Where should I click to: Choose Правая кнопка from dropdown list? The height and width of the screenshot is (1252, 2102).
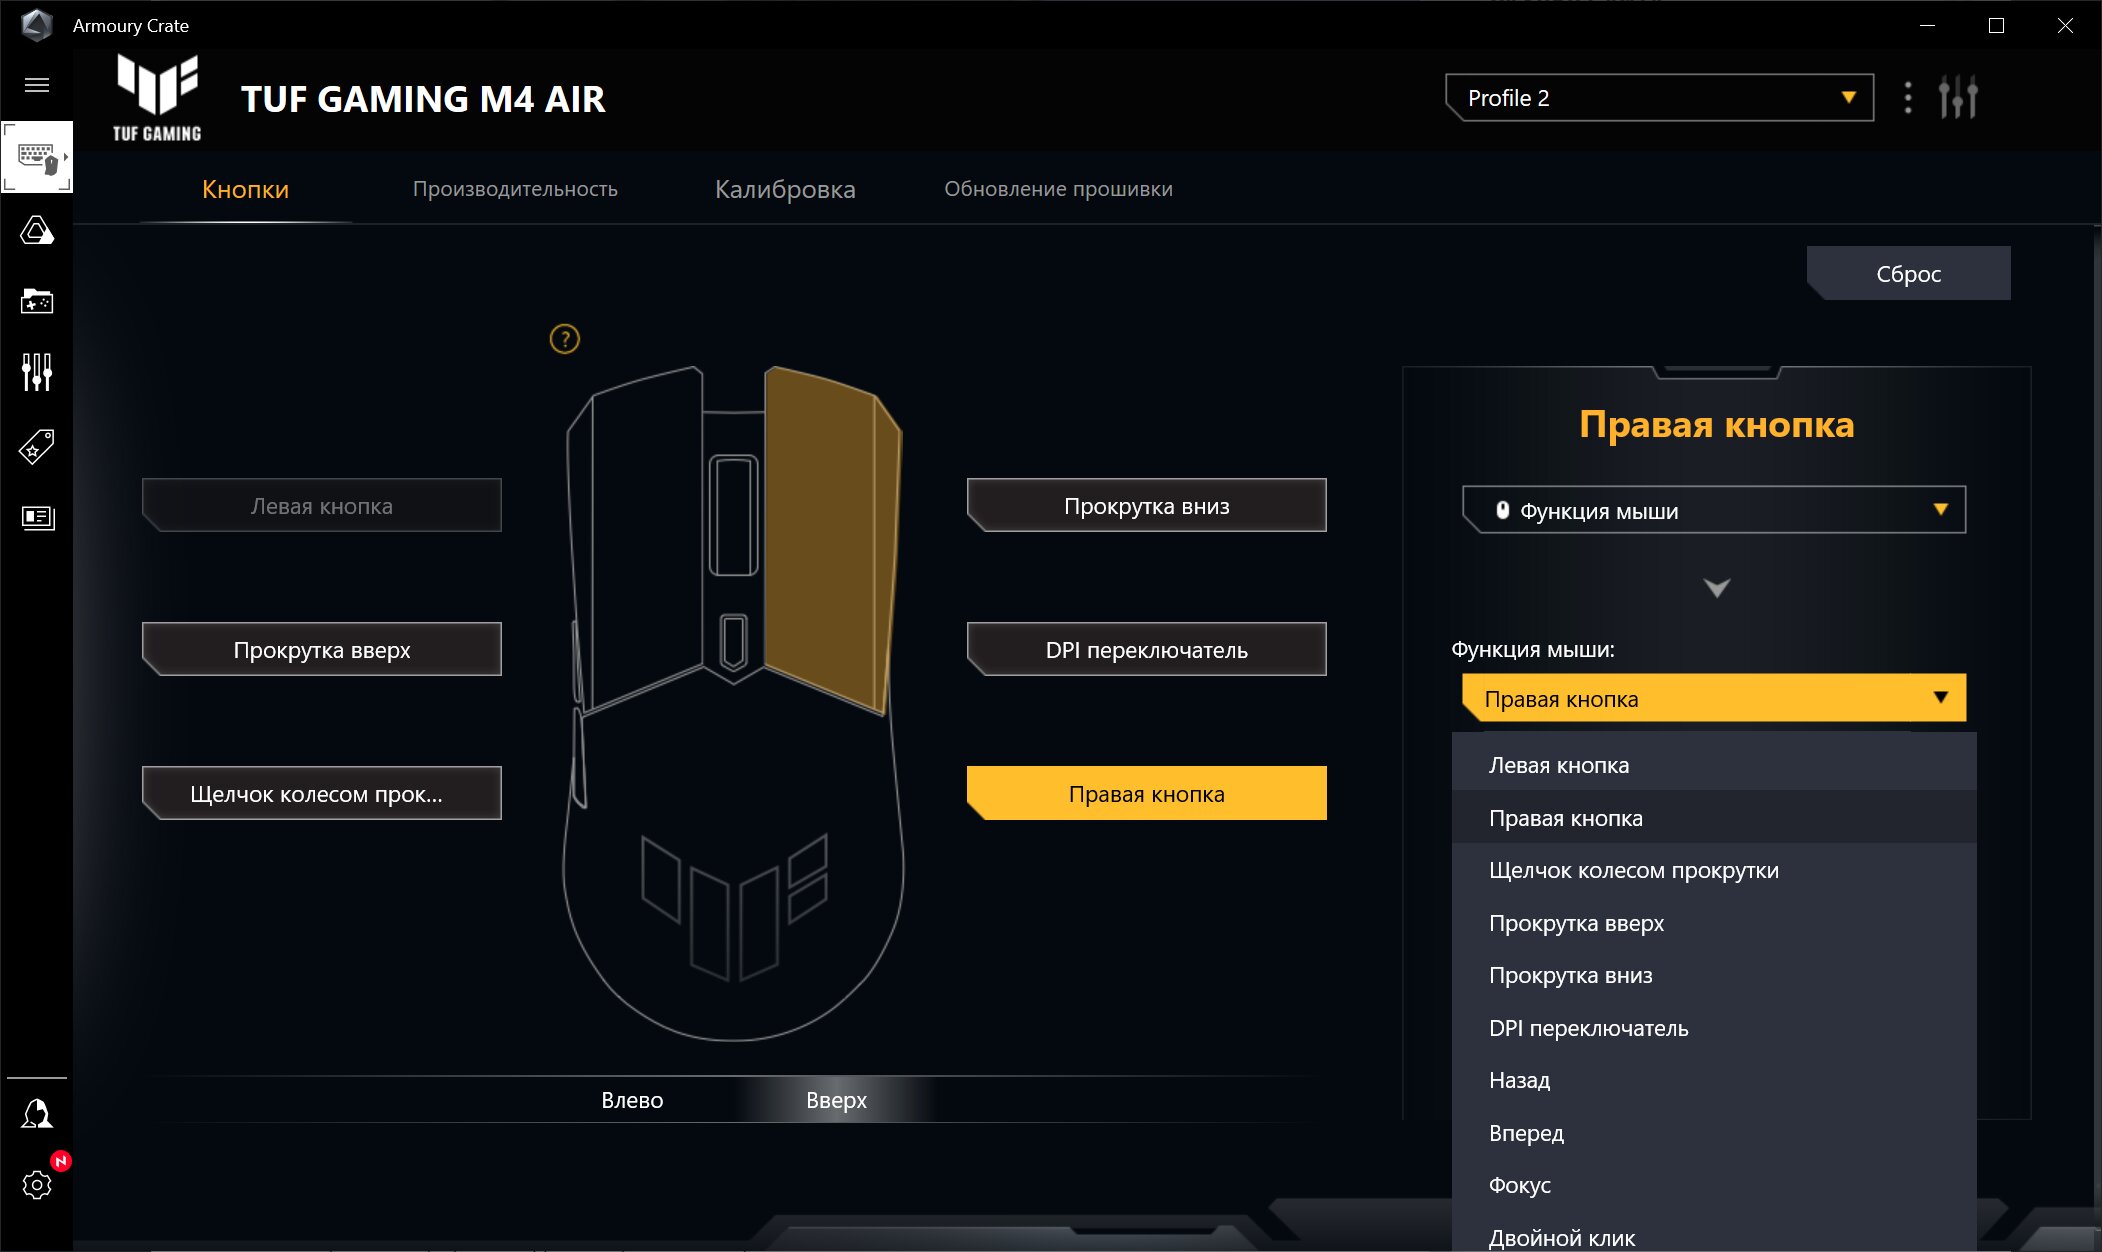click(x=1714, y=817)
